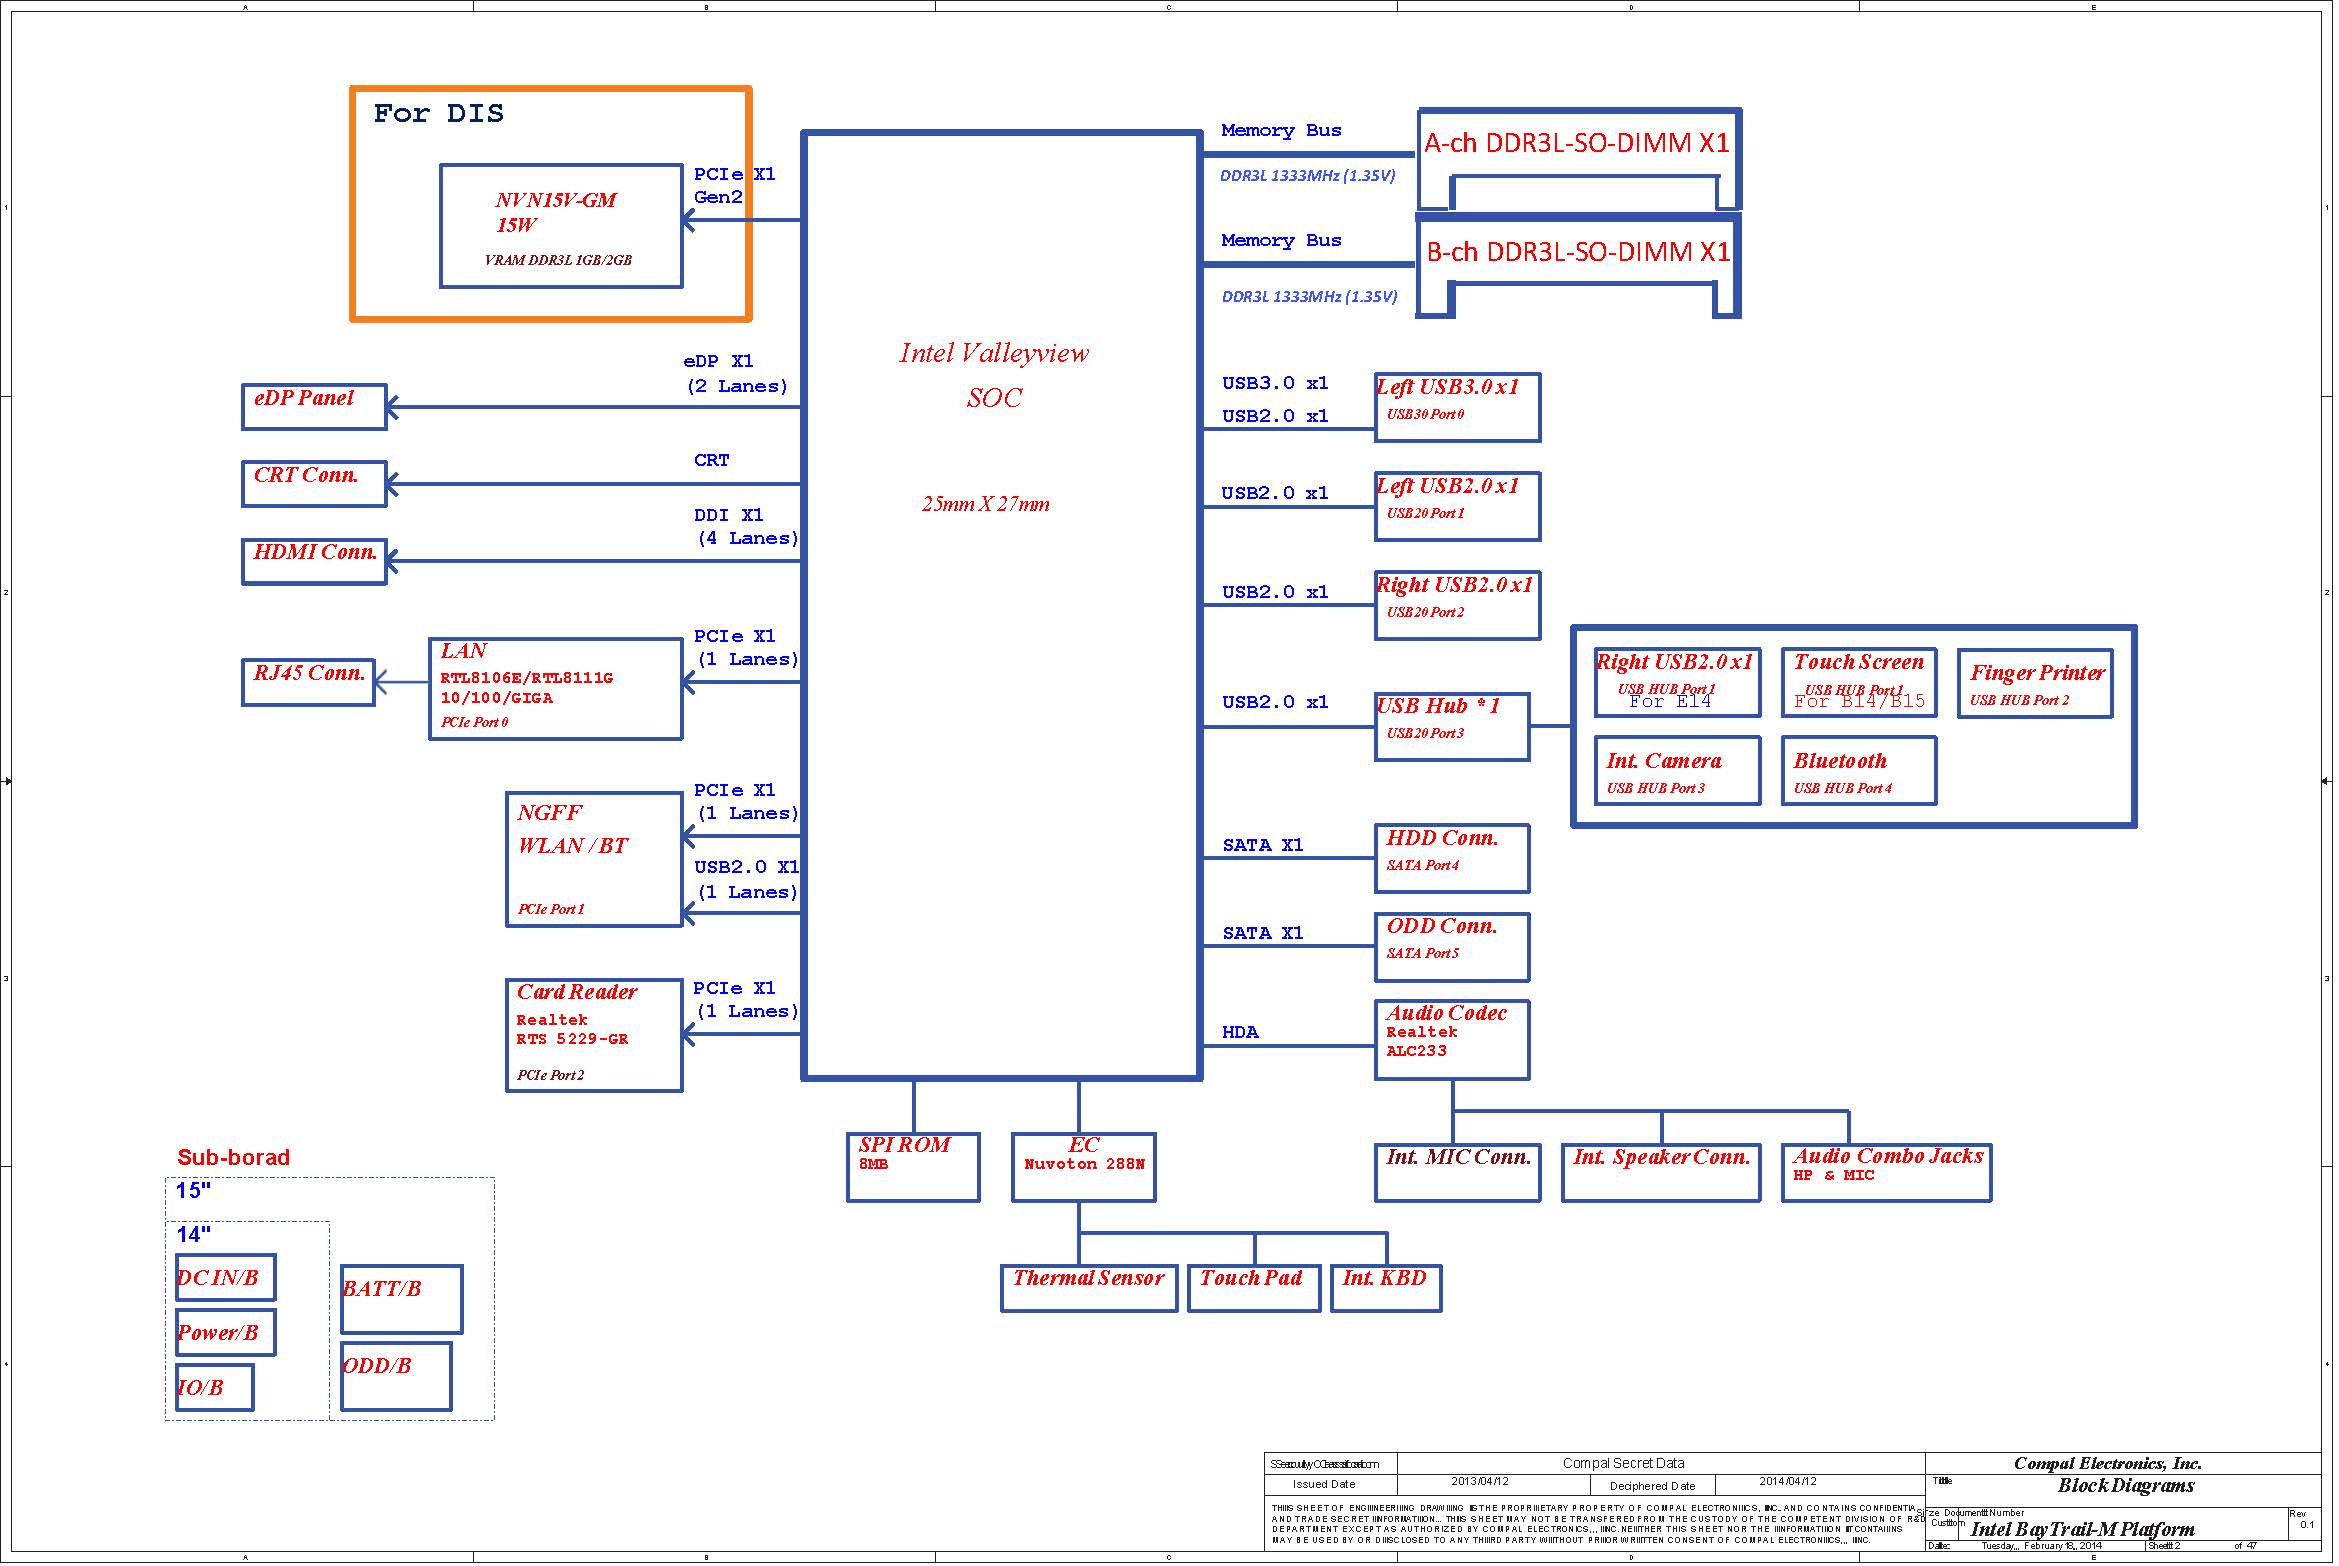The width and height of the screenshot is (2339, 1566).
Task: Click the Finger Printer box
Action: click(2037, 685)
